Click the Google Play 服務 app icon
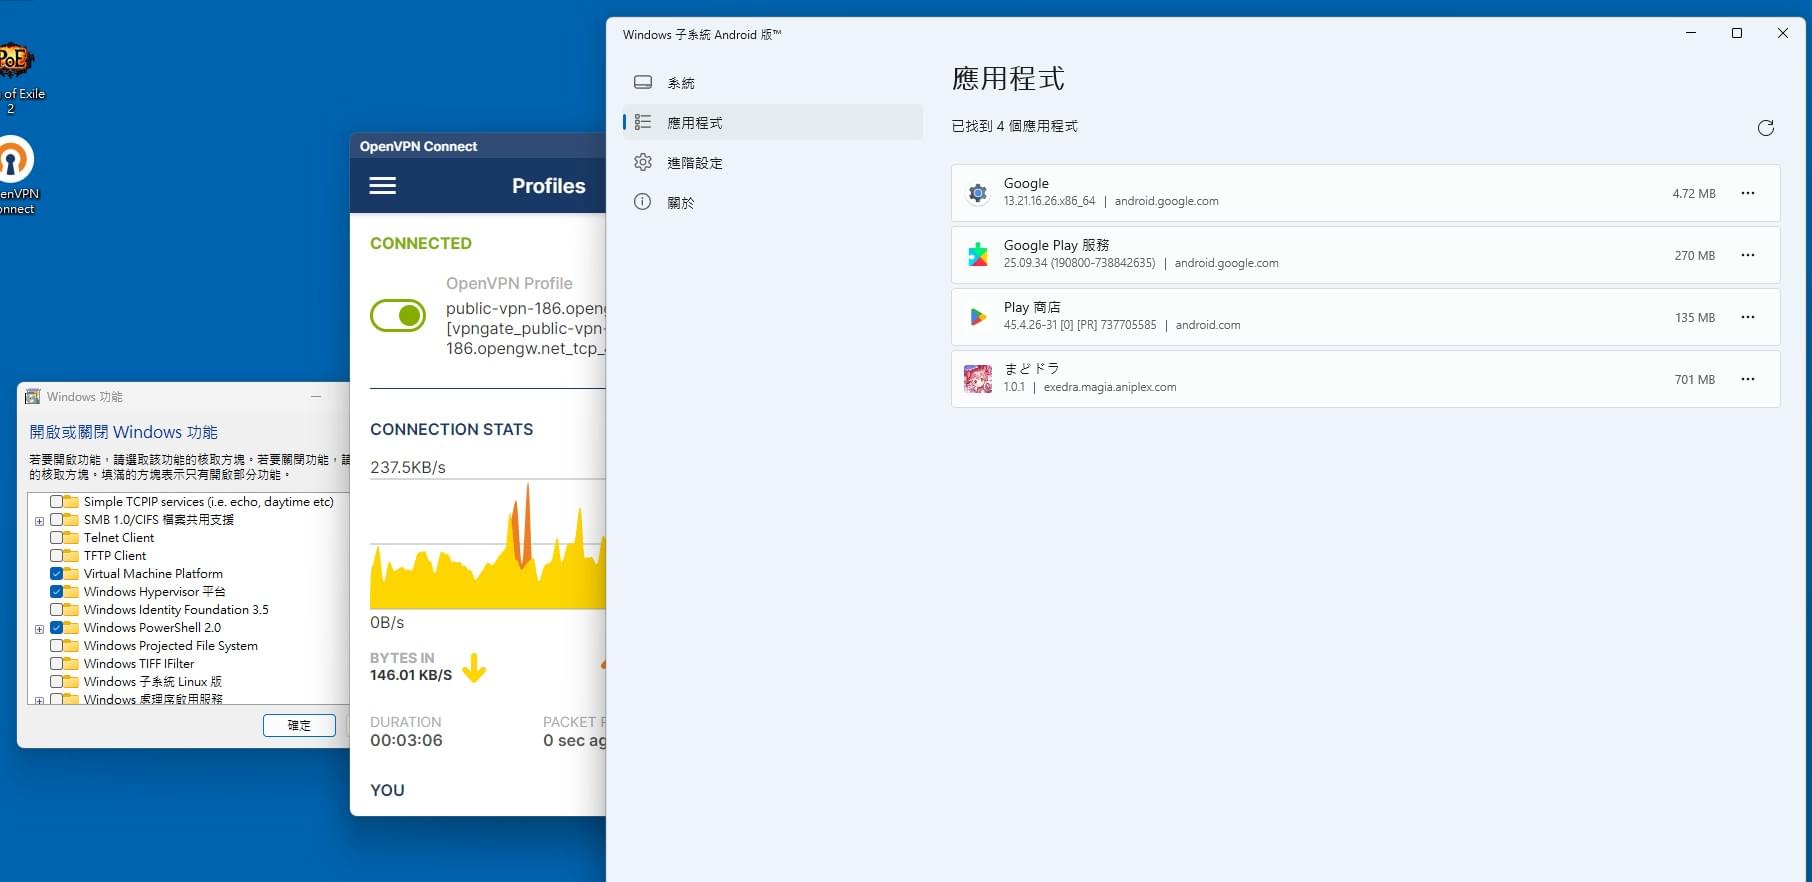This screenshot has width=1812, height=882. (x=978, y=255)
